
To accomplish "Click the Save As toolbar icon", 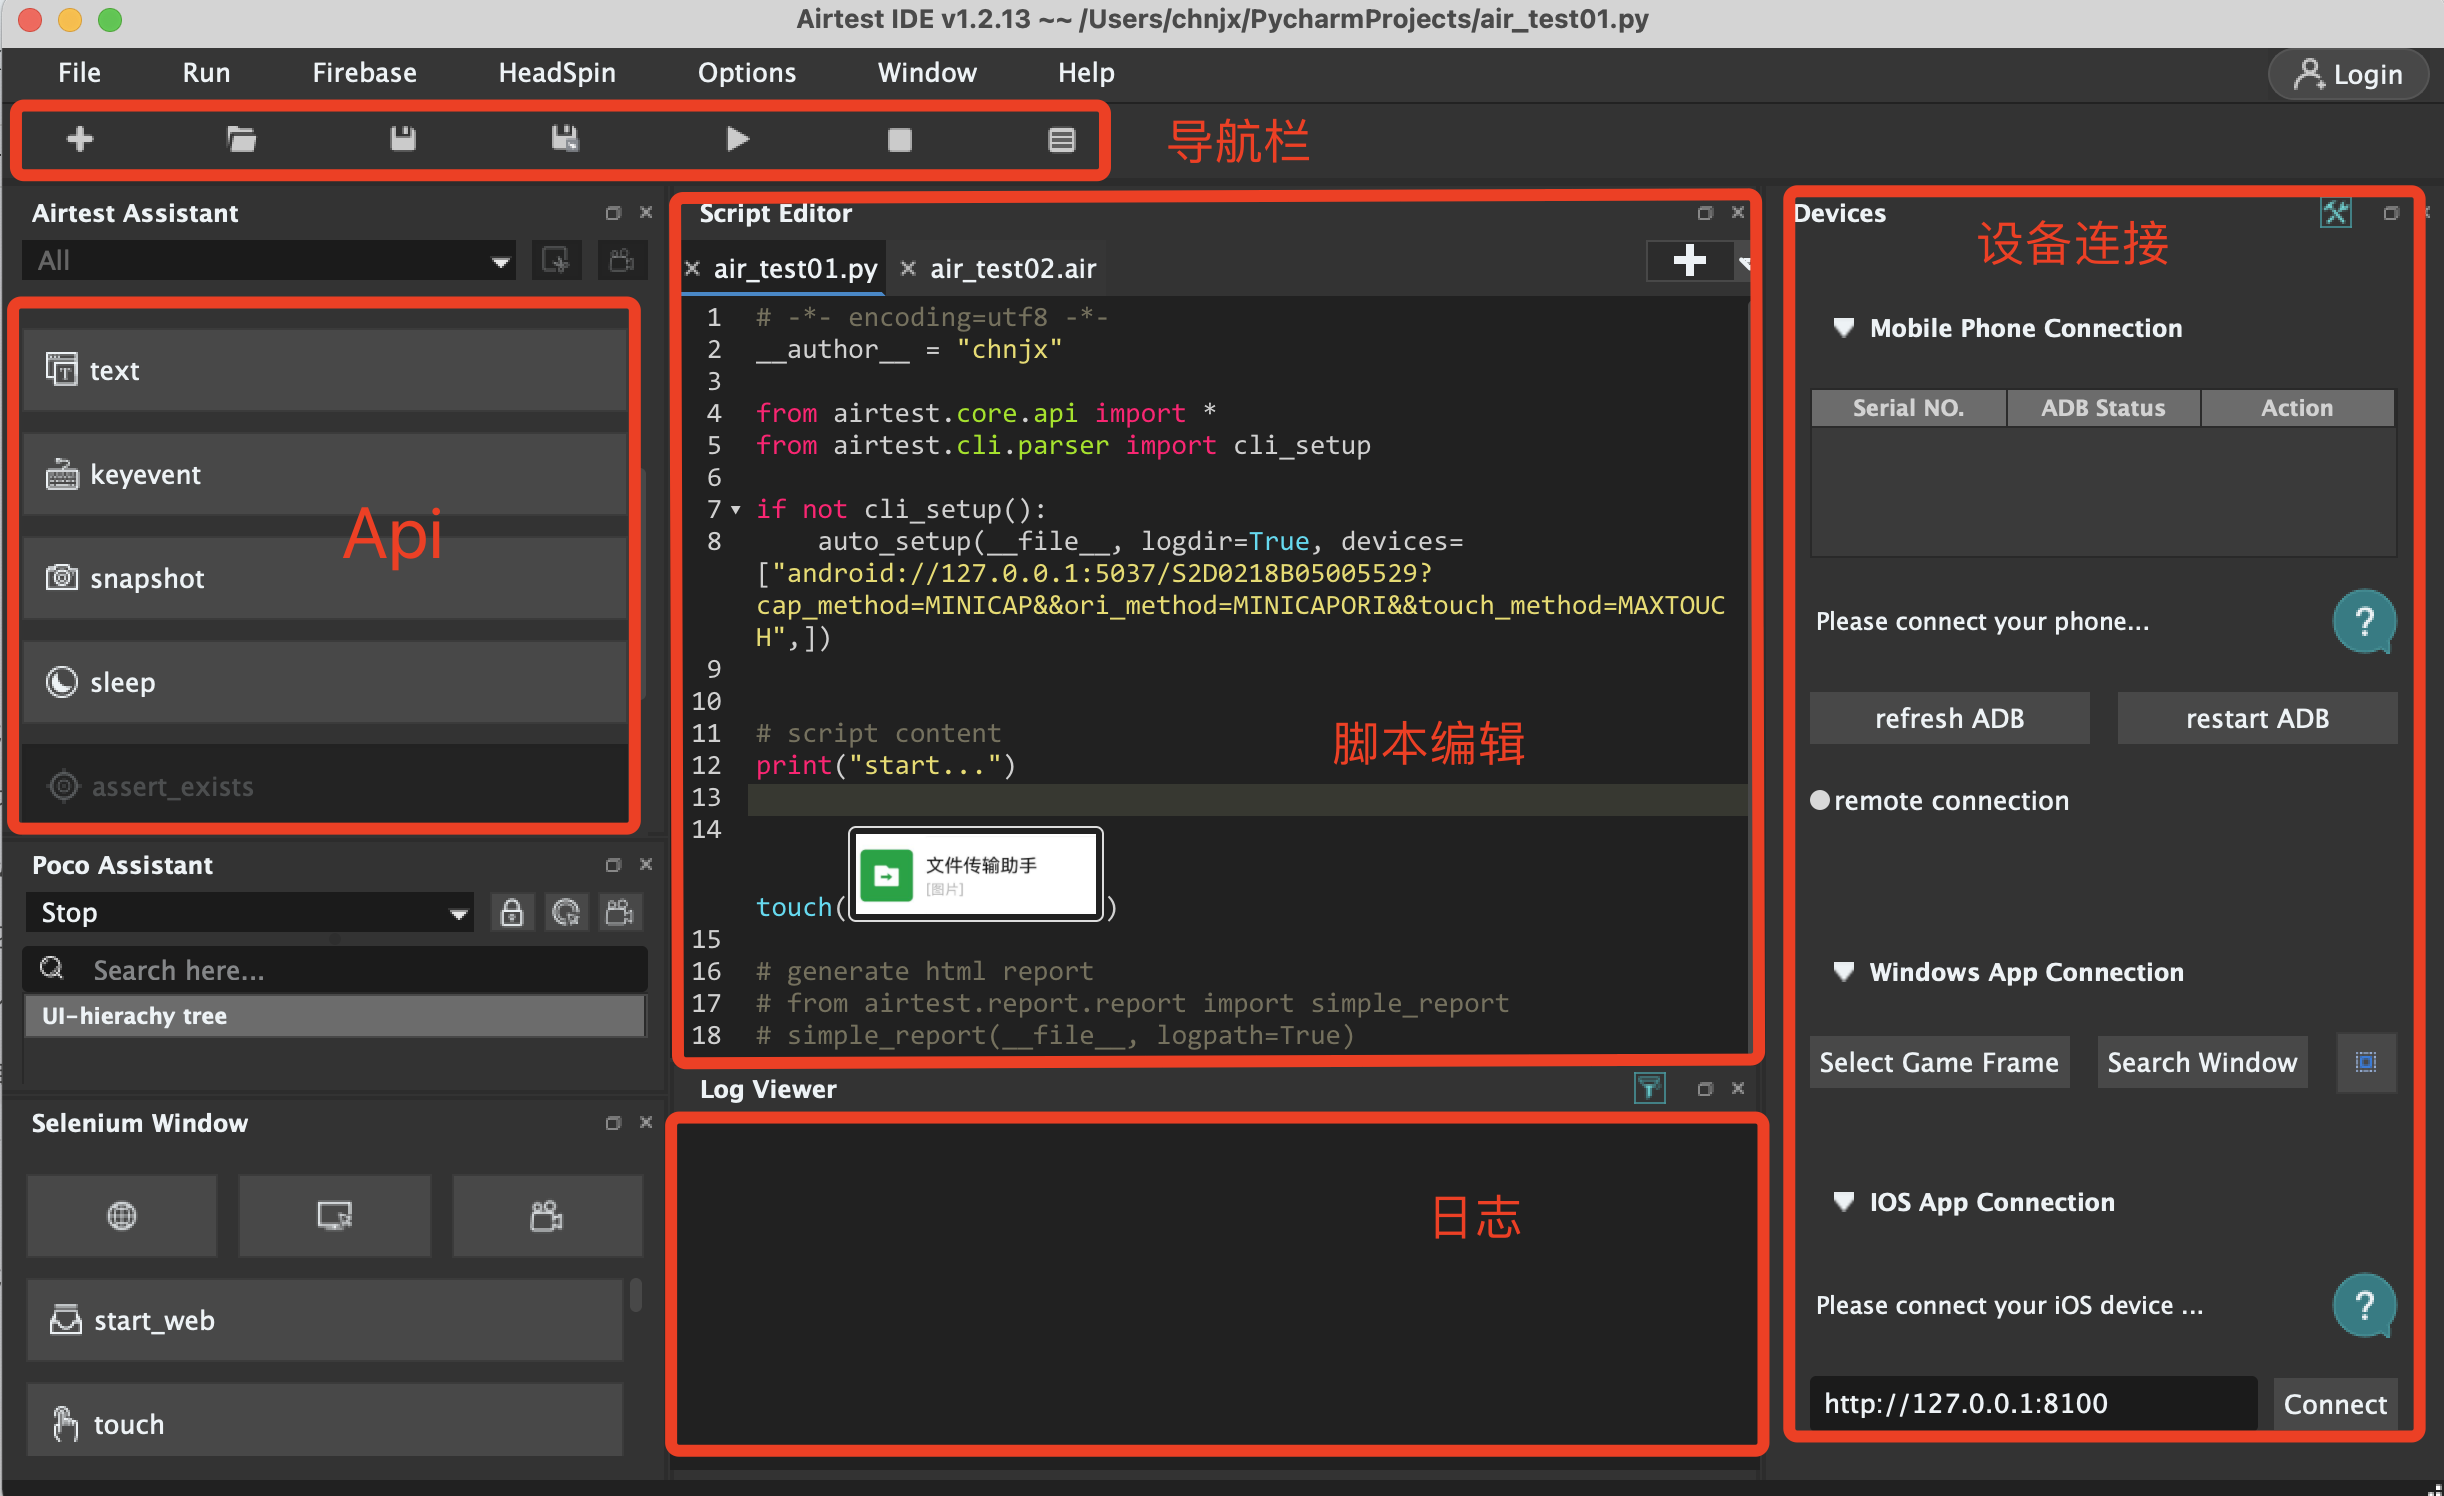I will pos(565,139).
